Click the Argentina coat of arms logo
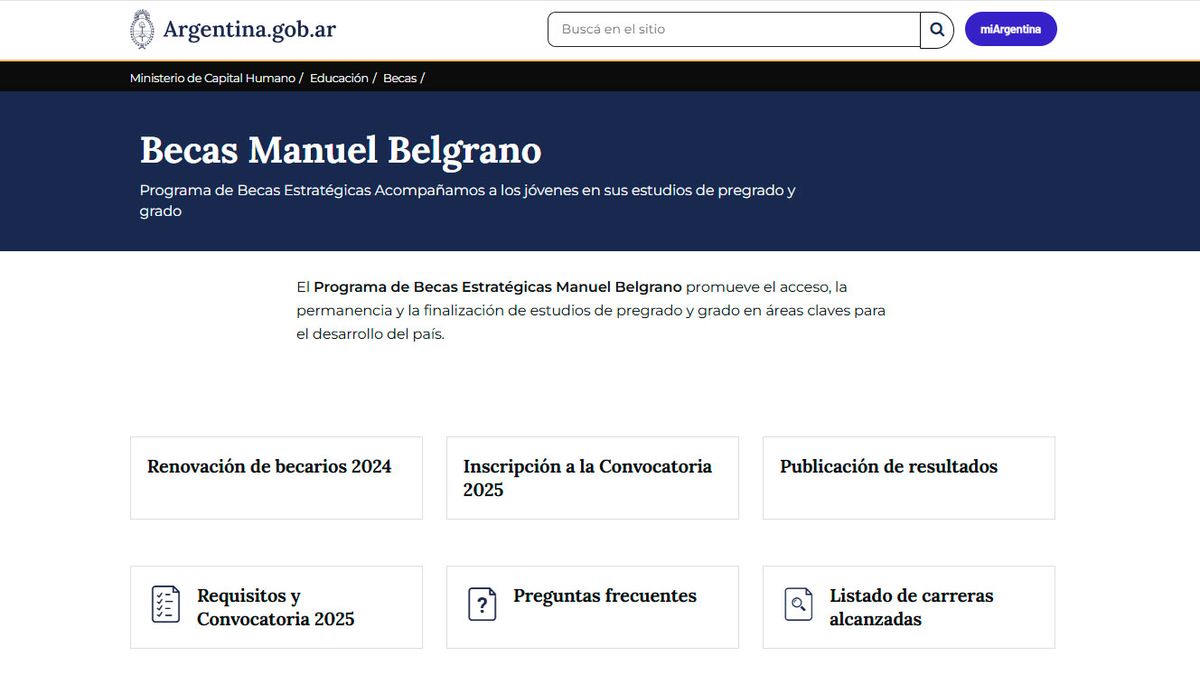 point(143,29)
